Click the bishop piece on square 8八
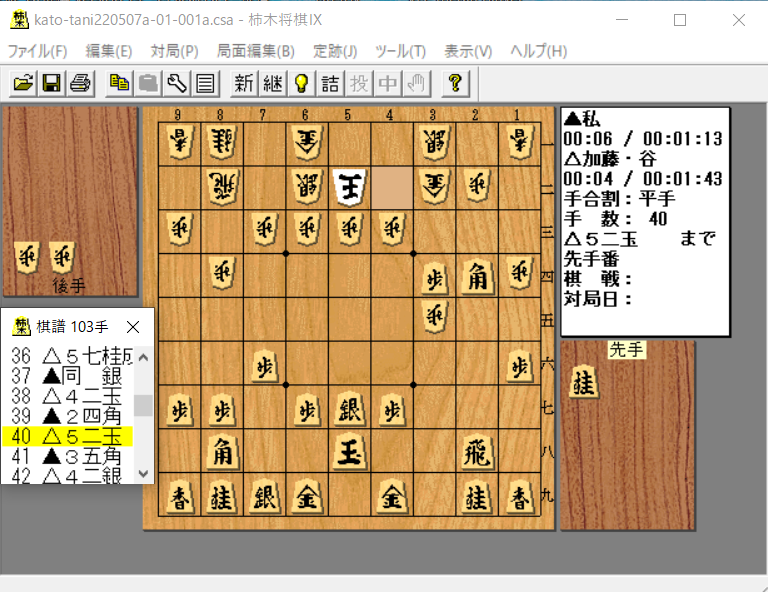 [222, 453]
